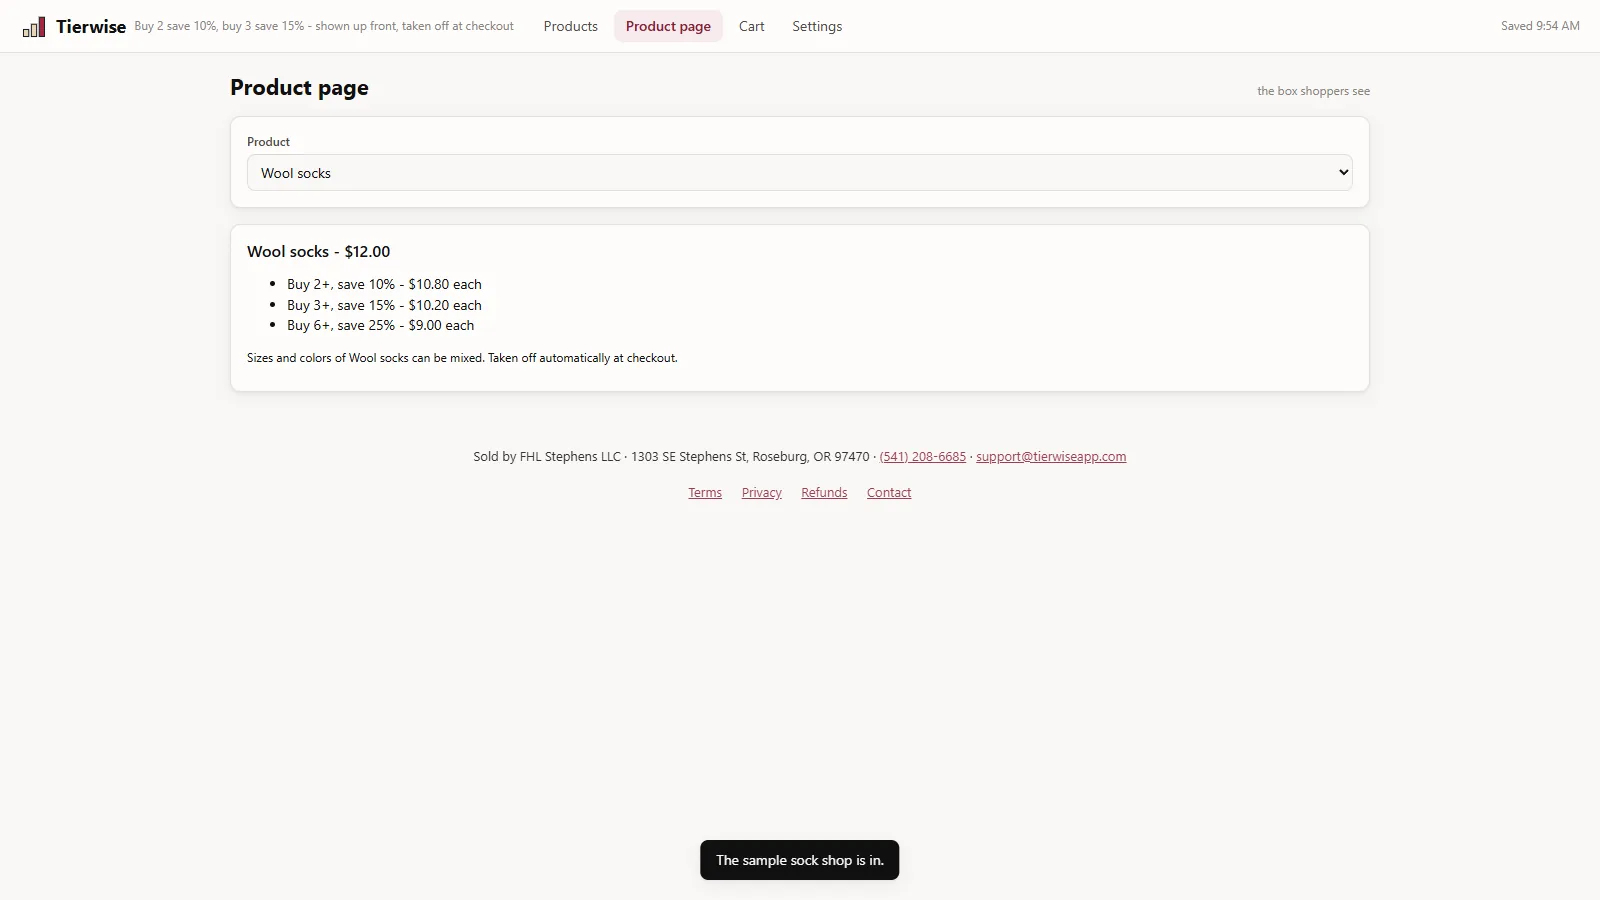
Task: Click the 'the box shoppers see' caption
Action: point(1313,91)
